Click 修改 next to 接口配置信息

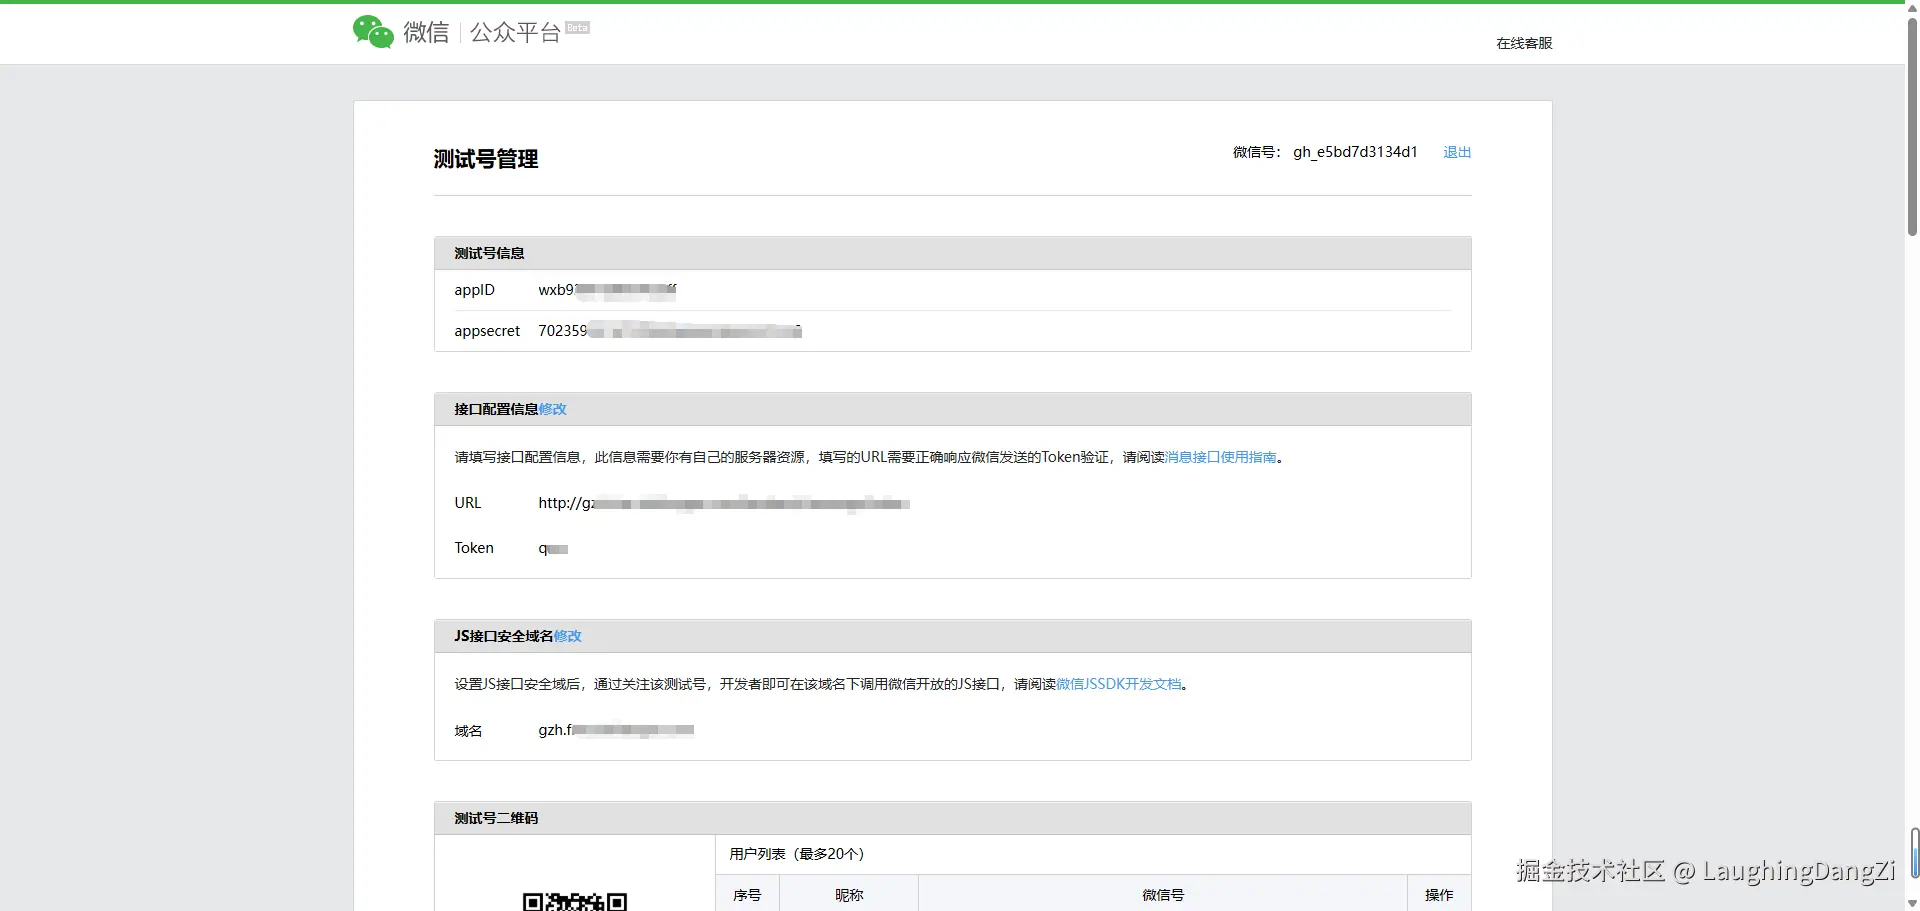pyautogui.click(x=553, y=409)
